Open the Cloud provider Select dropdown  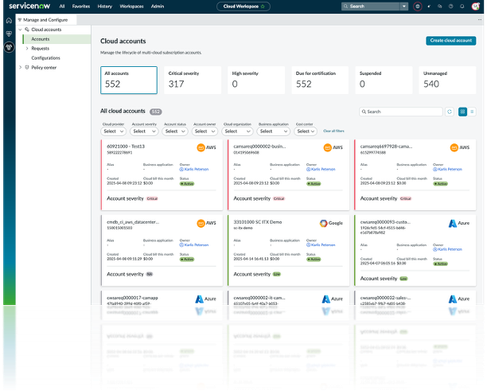point(113,131)
